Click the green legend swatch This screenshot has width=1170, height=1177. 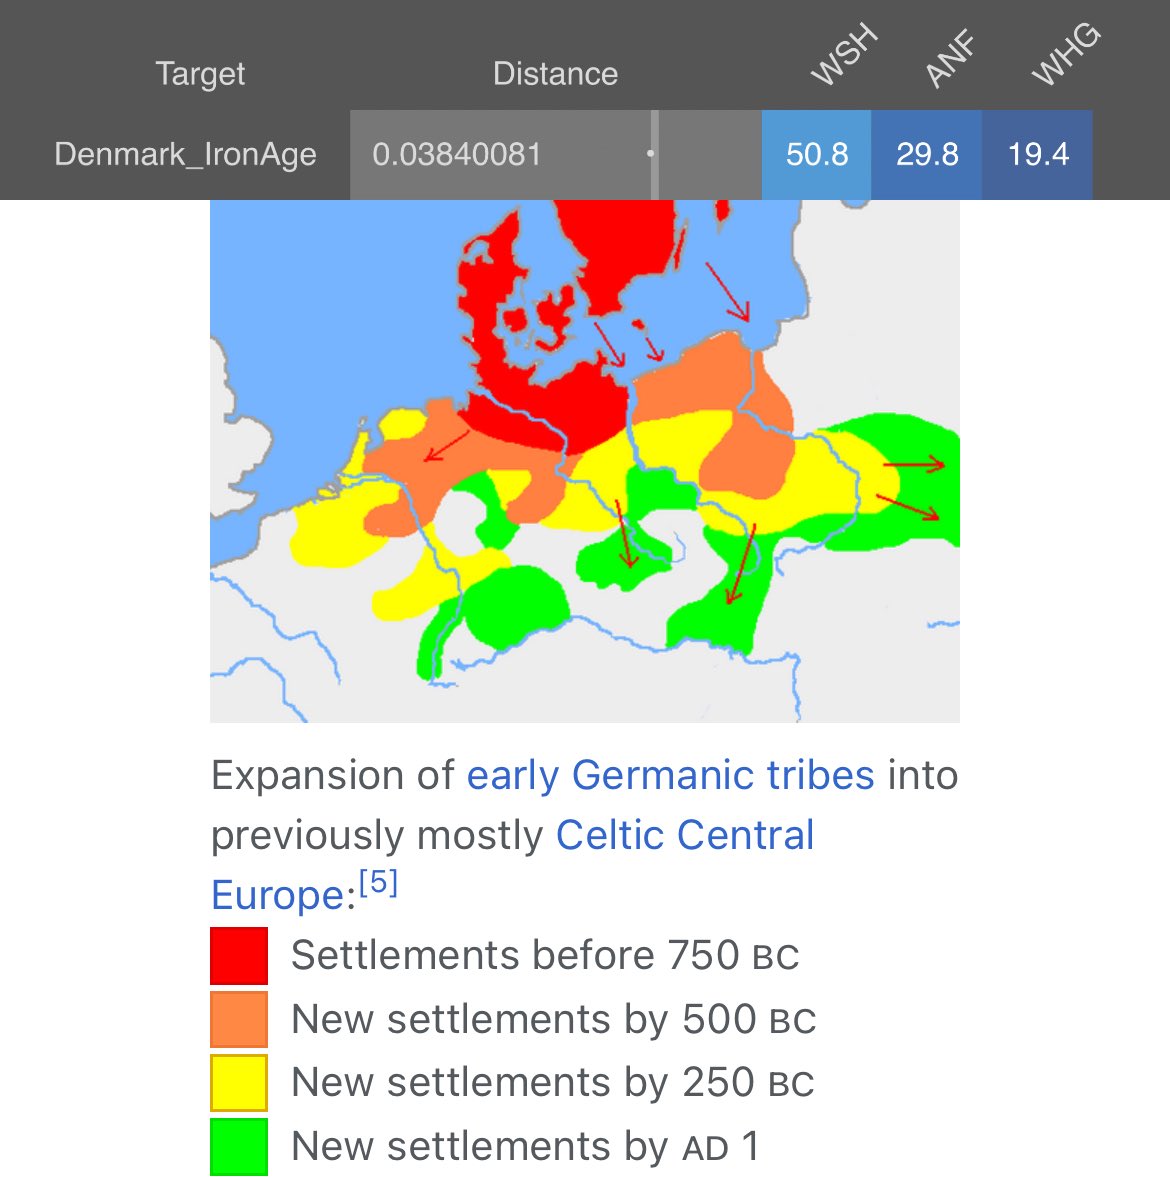click(239, 1146)
